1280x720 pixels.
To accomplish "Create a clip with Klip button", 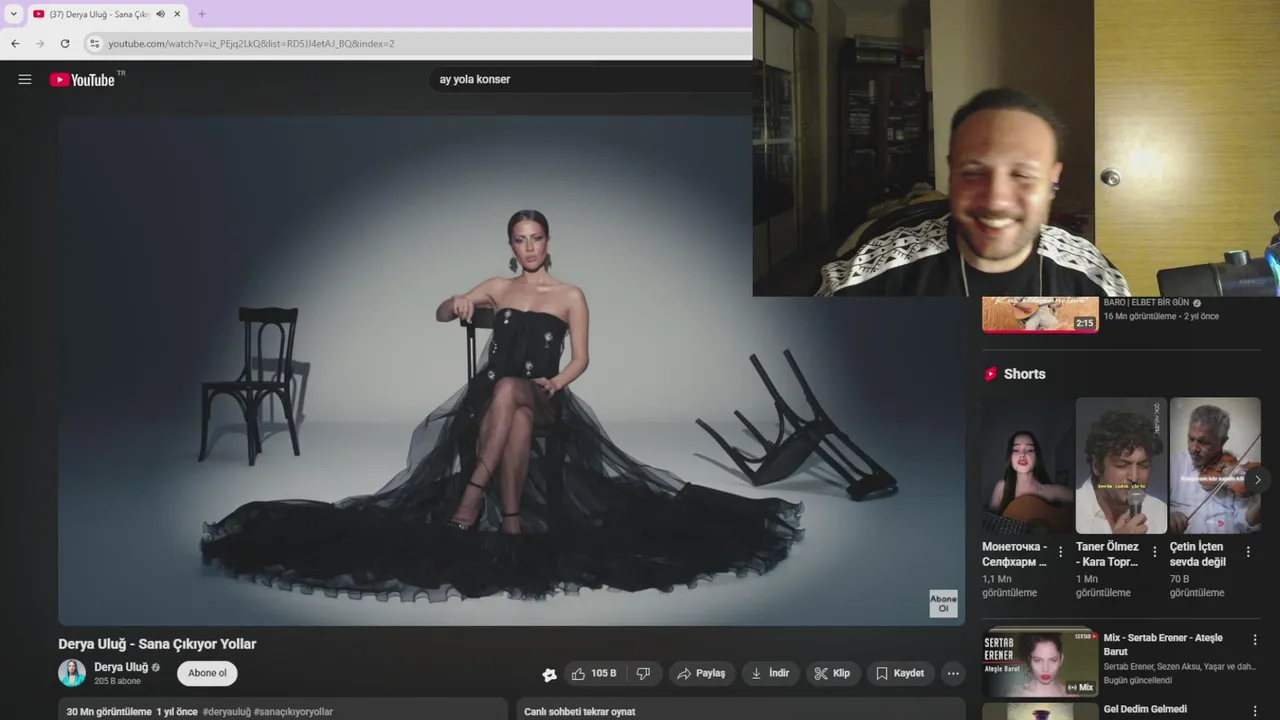I will click(833, 673).
